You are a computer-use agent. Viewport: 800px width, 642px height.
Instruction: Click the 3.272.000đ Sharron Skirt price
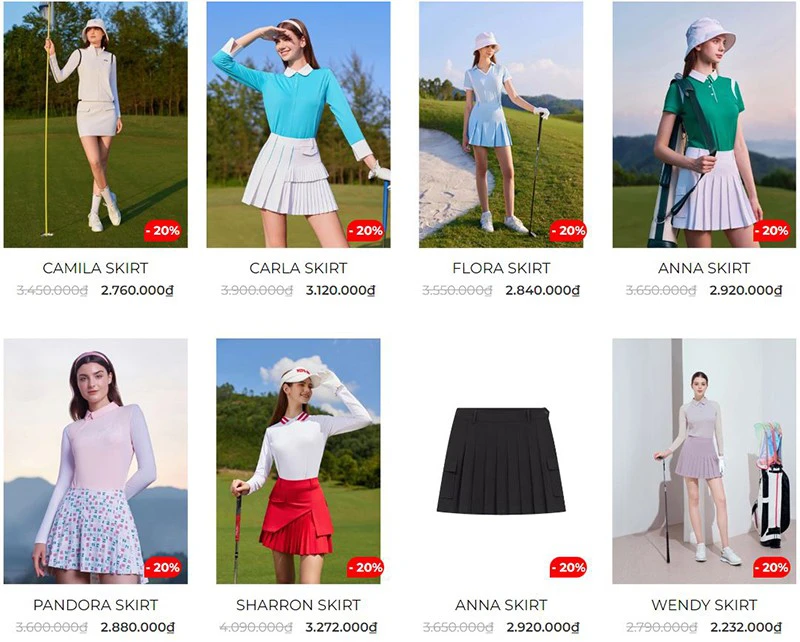(341, 627)
